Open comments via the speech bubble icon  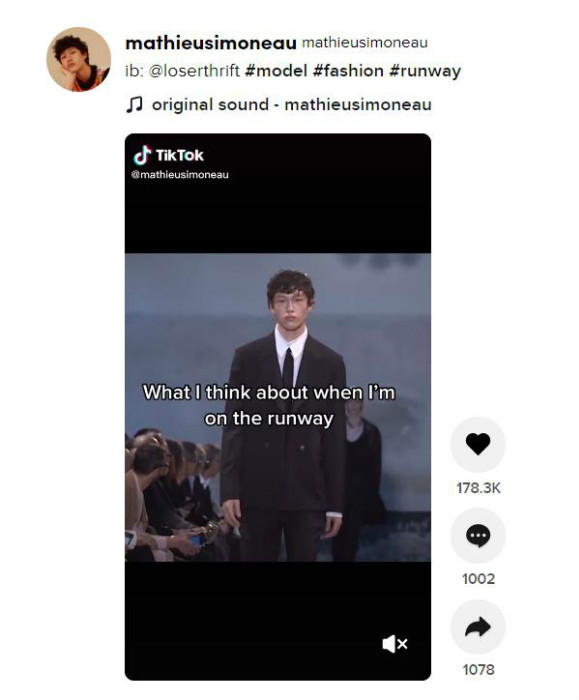coord(478,535)
